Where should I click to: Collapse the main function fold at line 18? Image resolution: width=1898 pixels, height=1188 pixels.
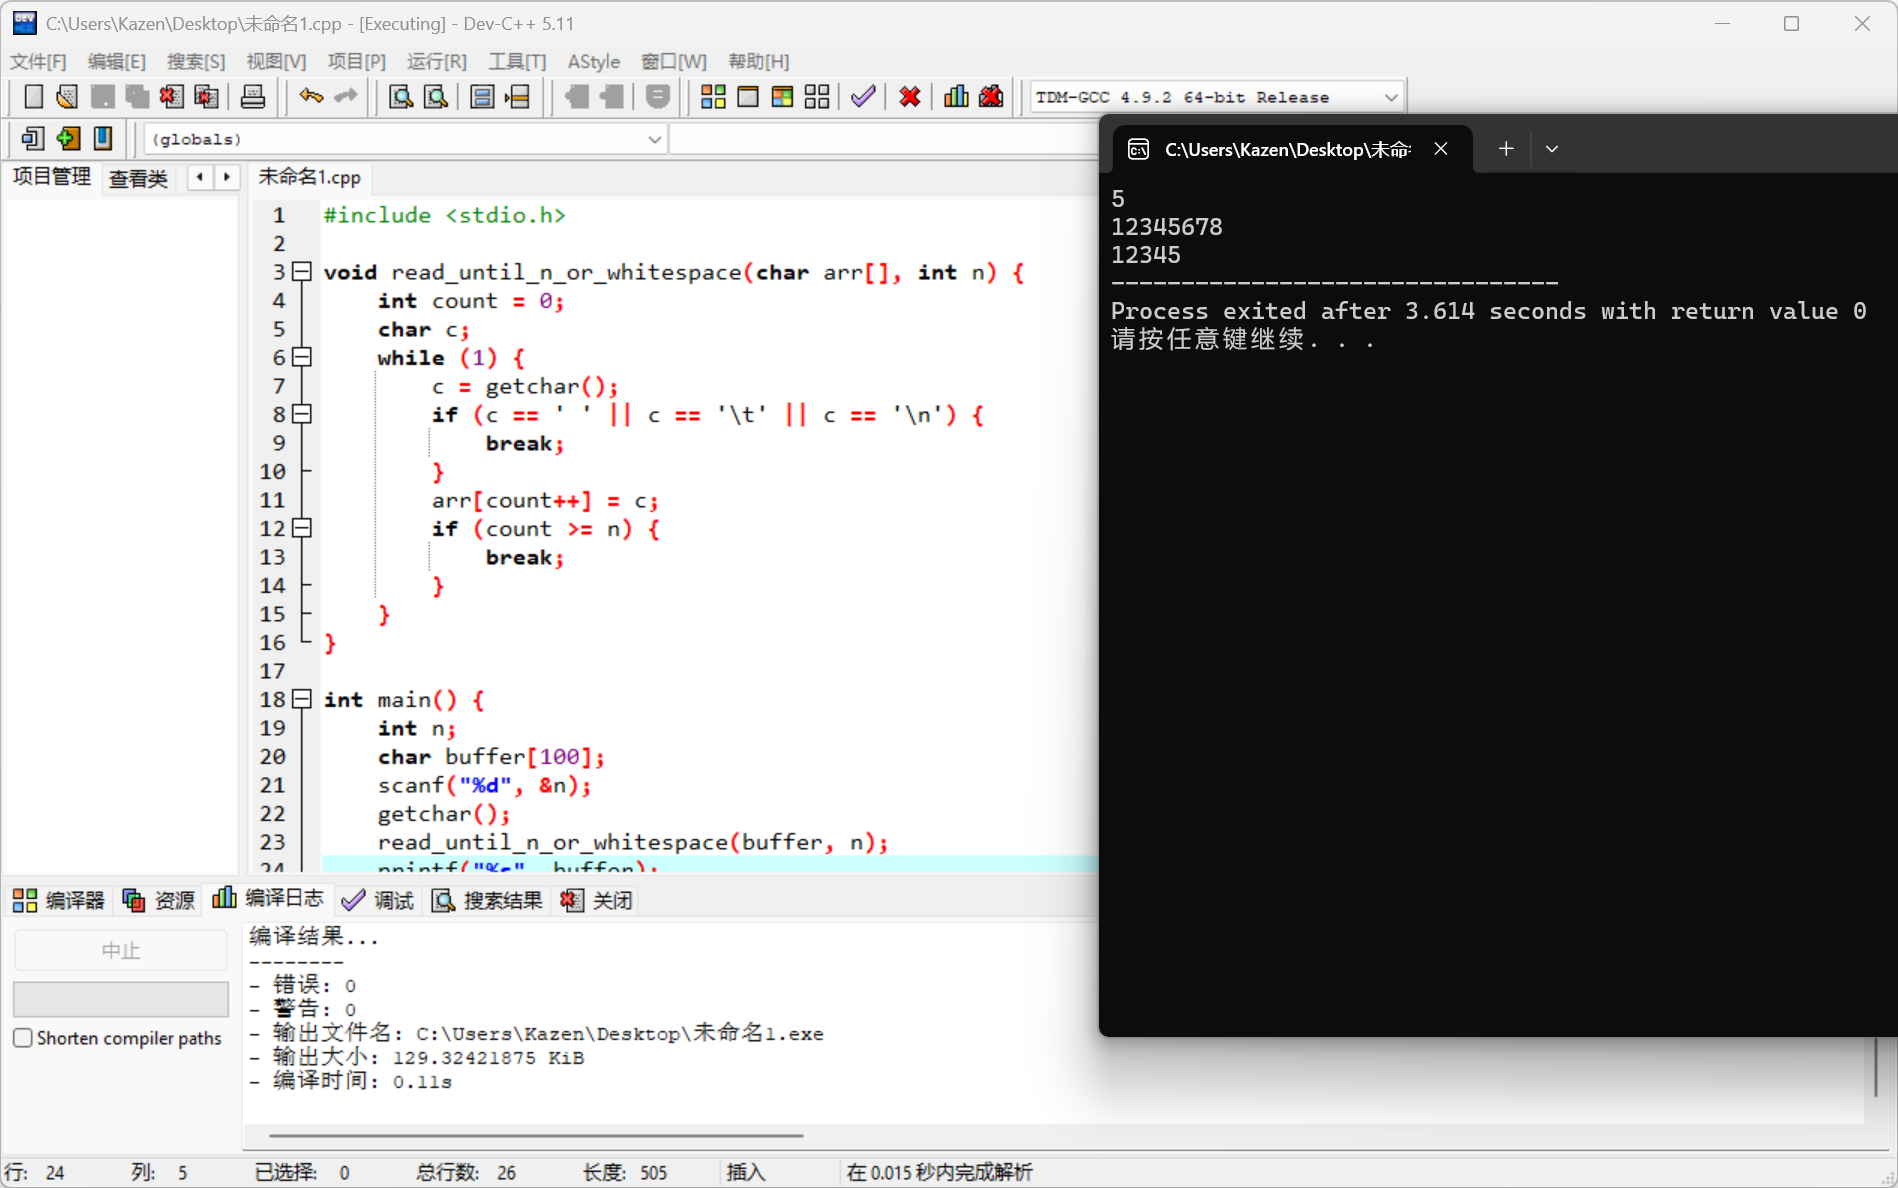302,699
